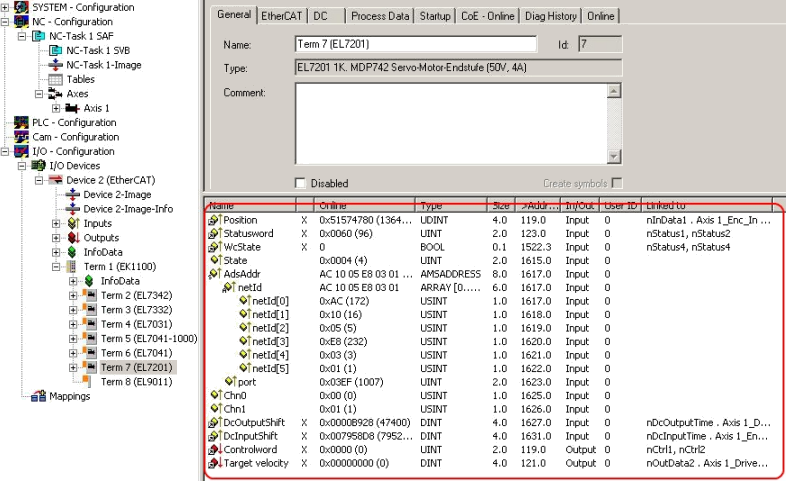Click the NC-Task 1 SAF icon
The width and height of the screenshot is (786, 481).
[39, 36]
